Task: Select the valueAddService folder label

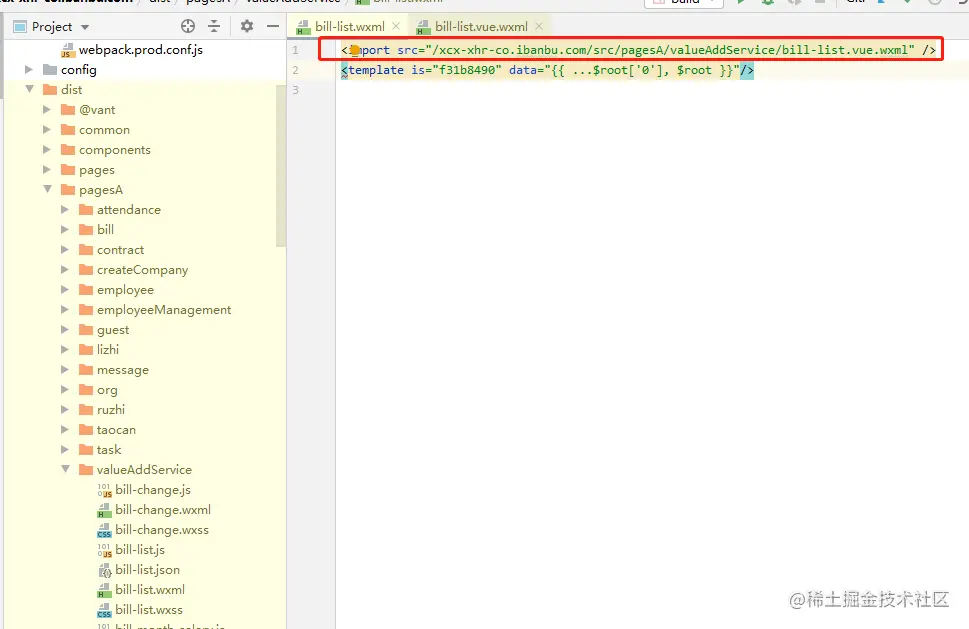Action: coord(144,470)
